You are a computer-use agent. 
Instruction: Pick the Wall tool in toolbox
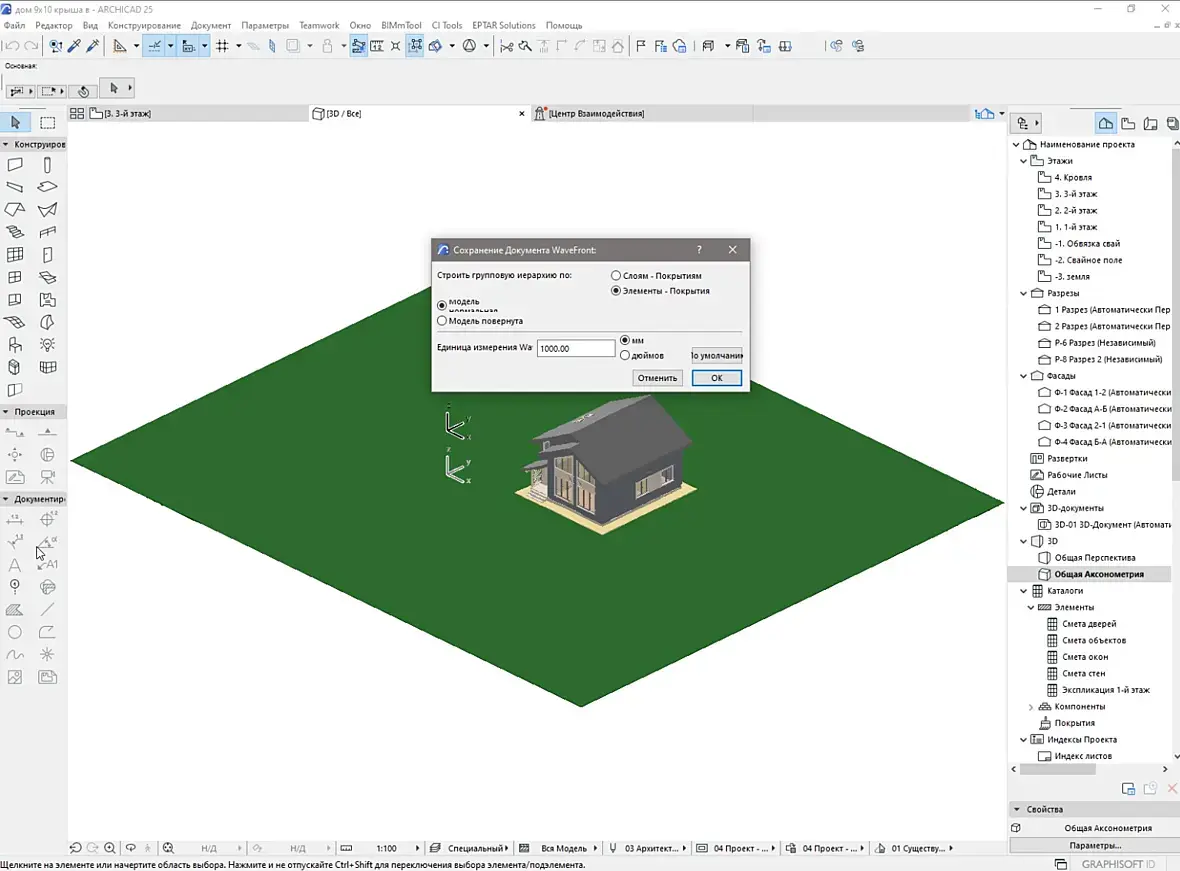click(15, 165)
